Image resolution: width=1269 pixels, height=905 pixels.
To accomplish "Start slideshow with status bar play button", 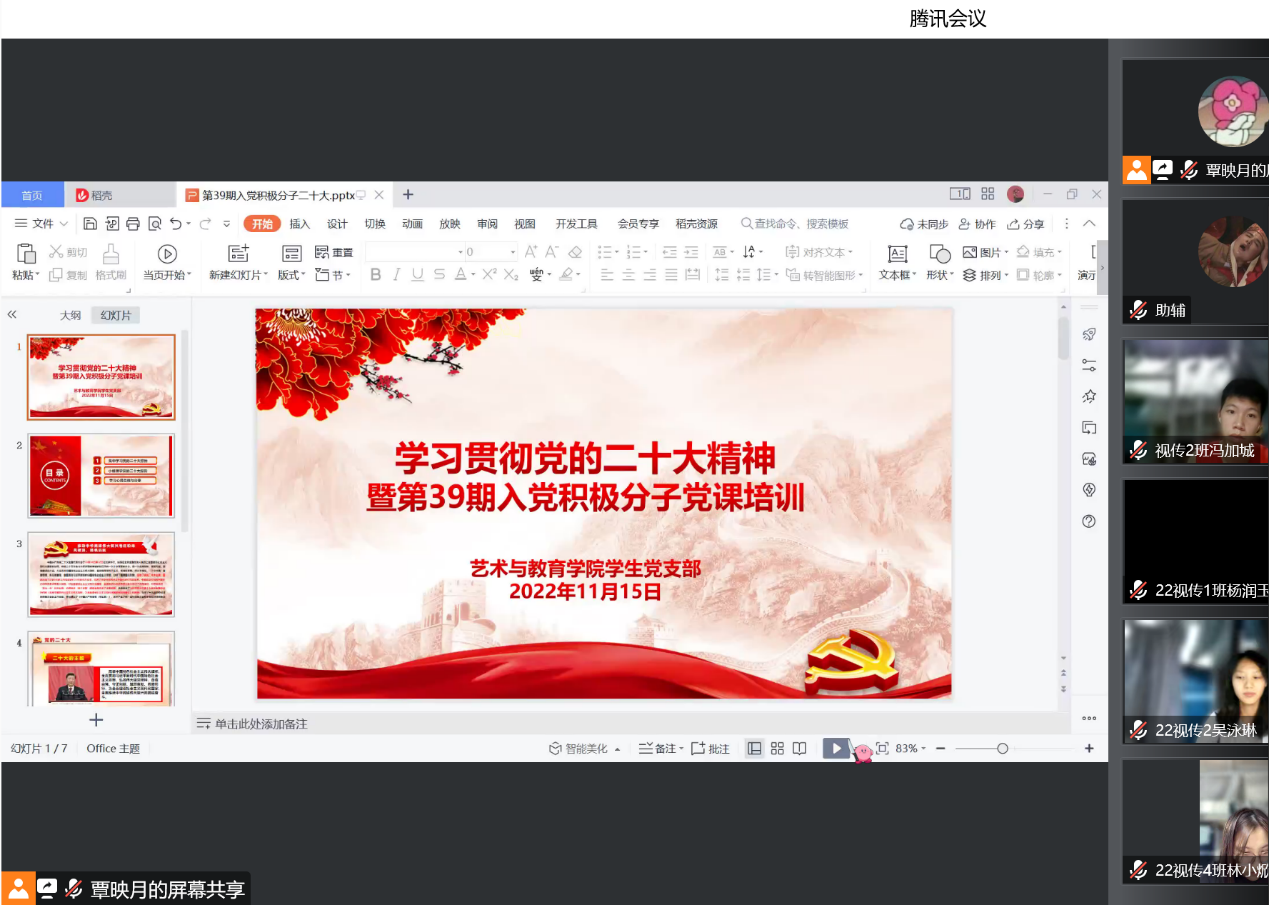I will [835, 748].
